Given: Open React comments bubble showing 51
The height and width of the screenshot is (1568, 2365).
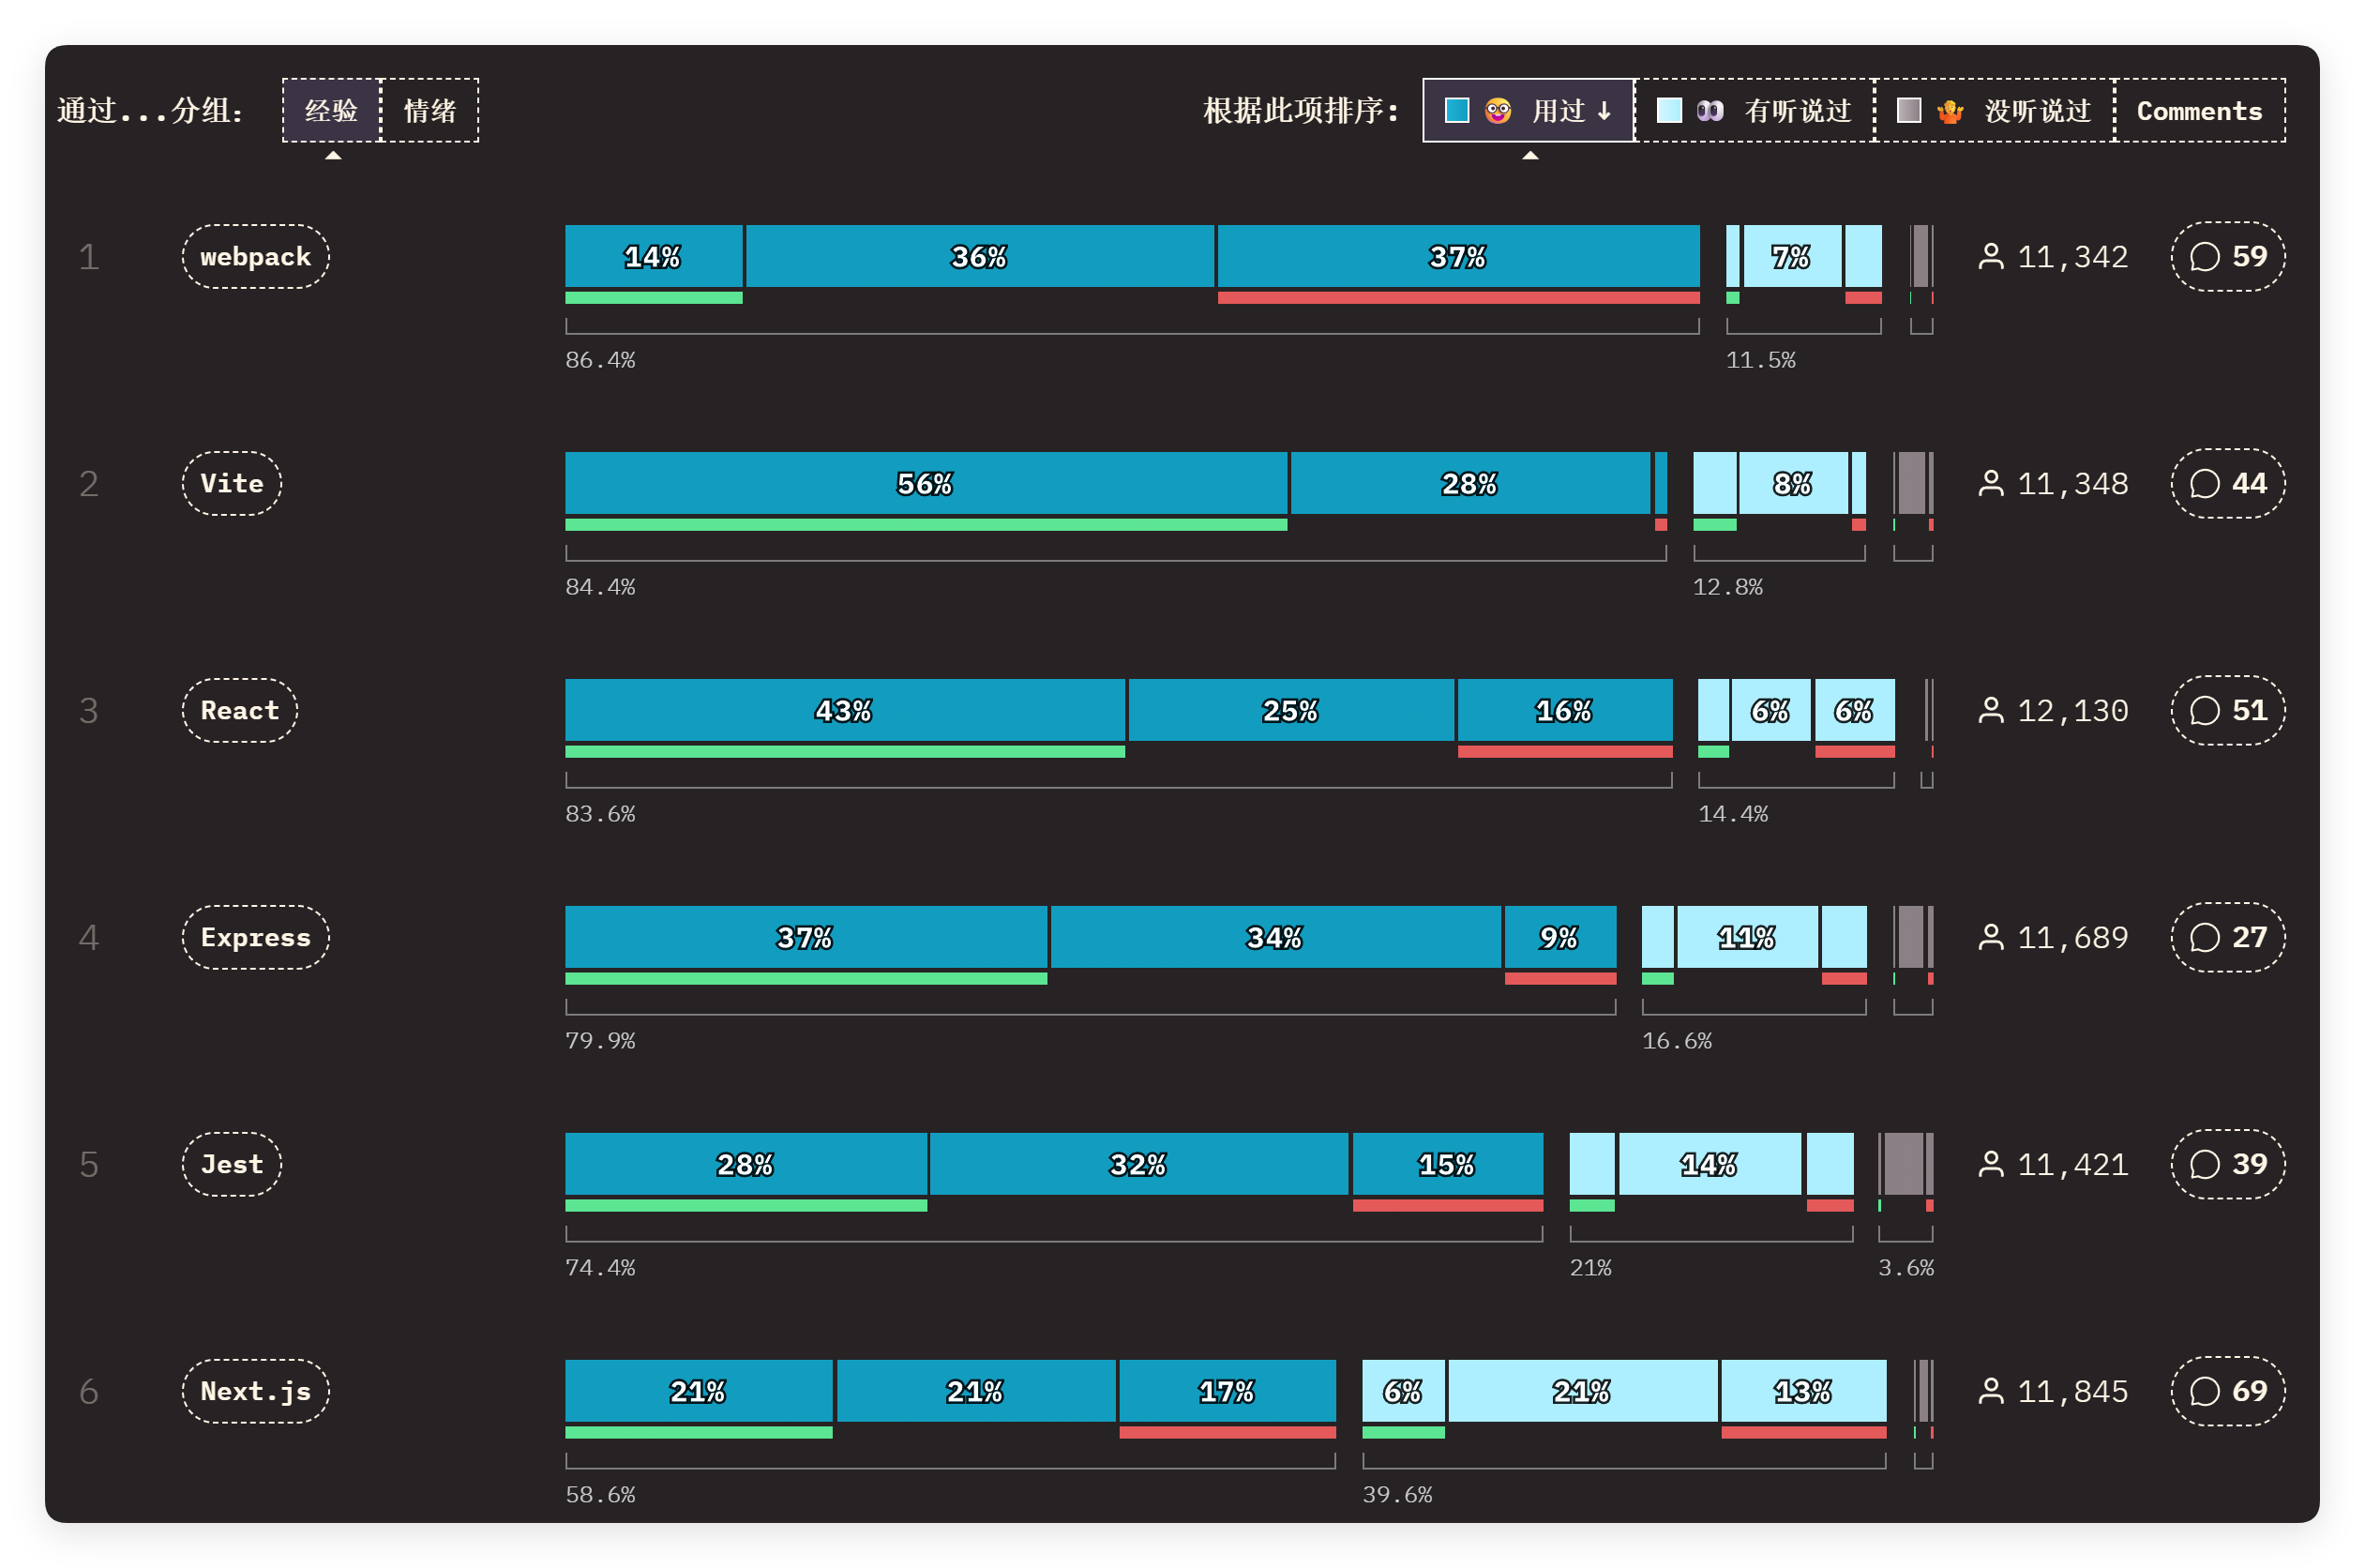Looking at the screenshot, I should (x=2227, y=711).
